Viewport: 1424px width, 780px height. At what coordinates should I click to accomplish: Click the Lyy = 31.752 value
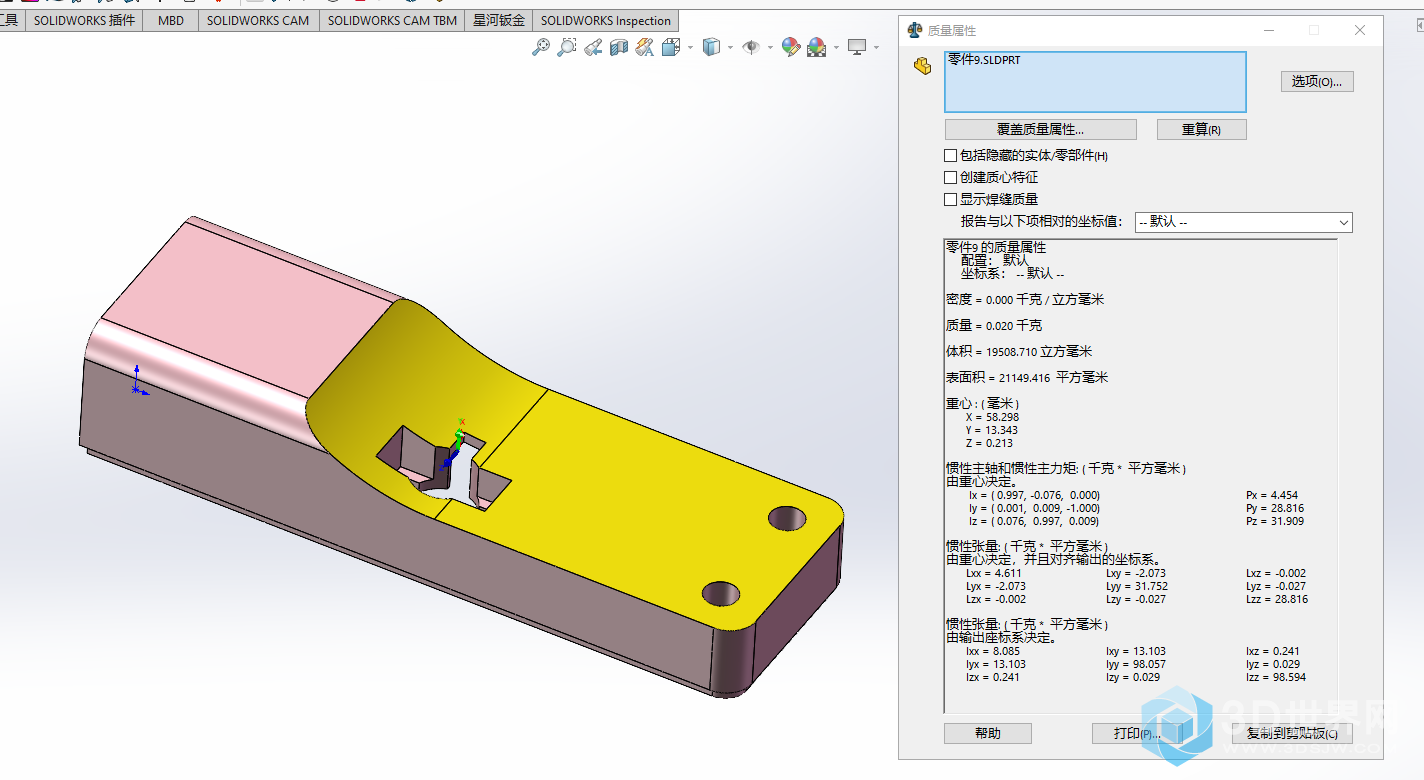click(x=1137, y=586)
